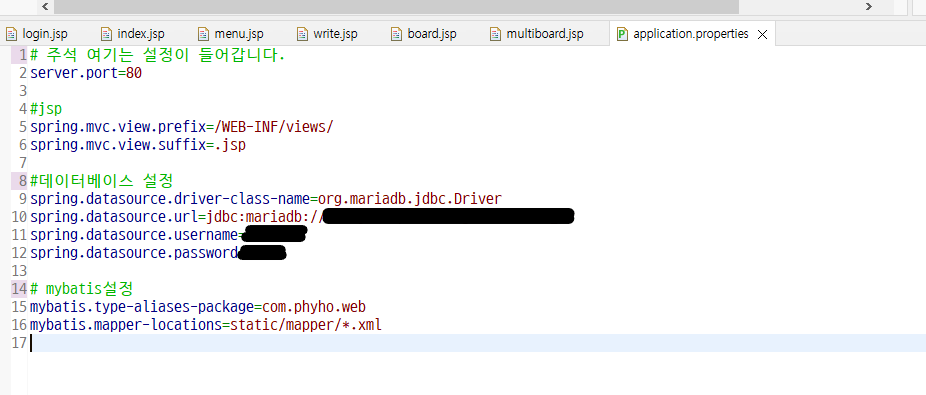Click the write.jsp file icon
Image resolution: width=926 pixels, height=395 pixels.
point(302,34)
